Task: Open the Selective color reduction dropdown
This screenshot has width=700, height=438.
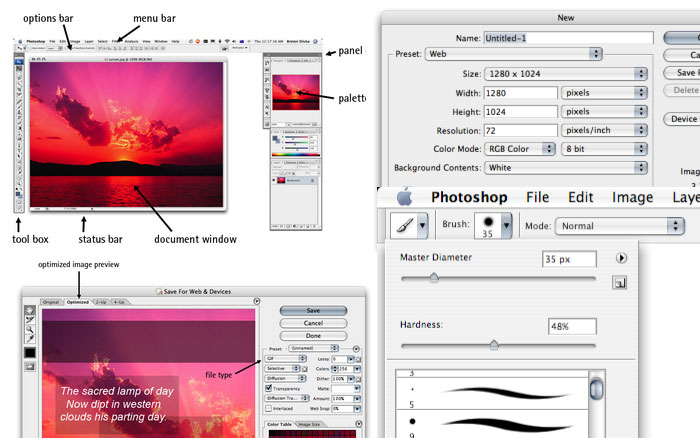Action: pos(283,368)
